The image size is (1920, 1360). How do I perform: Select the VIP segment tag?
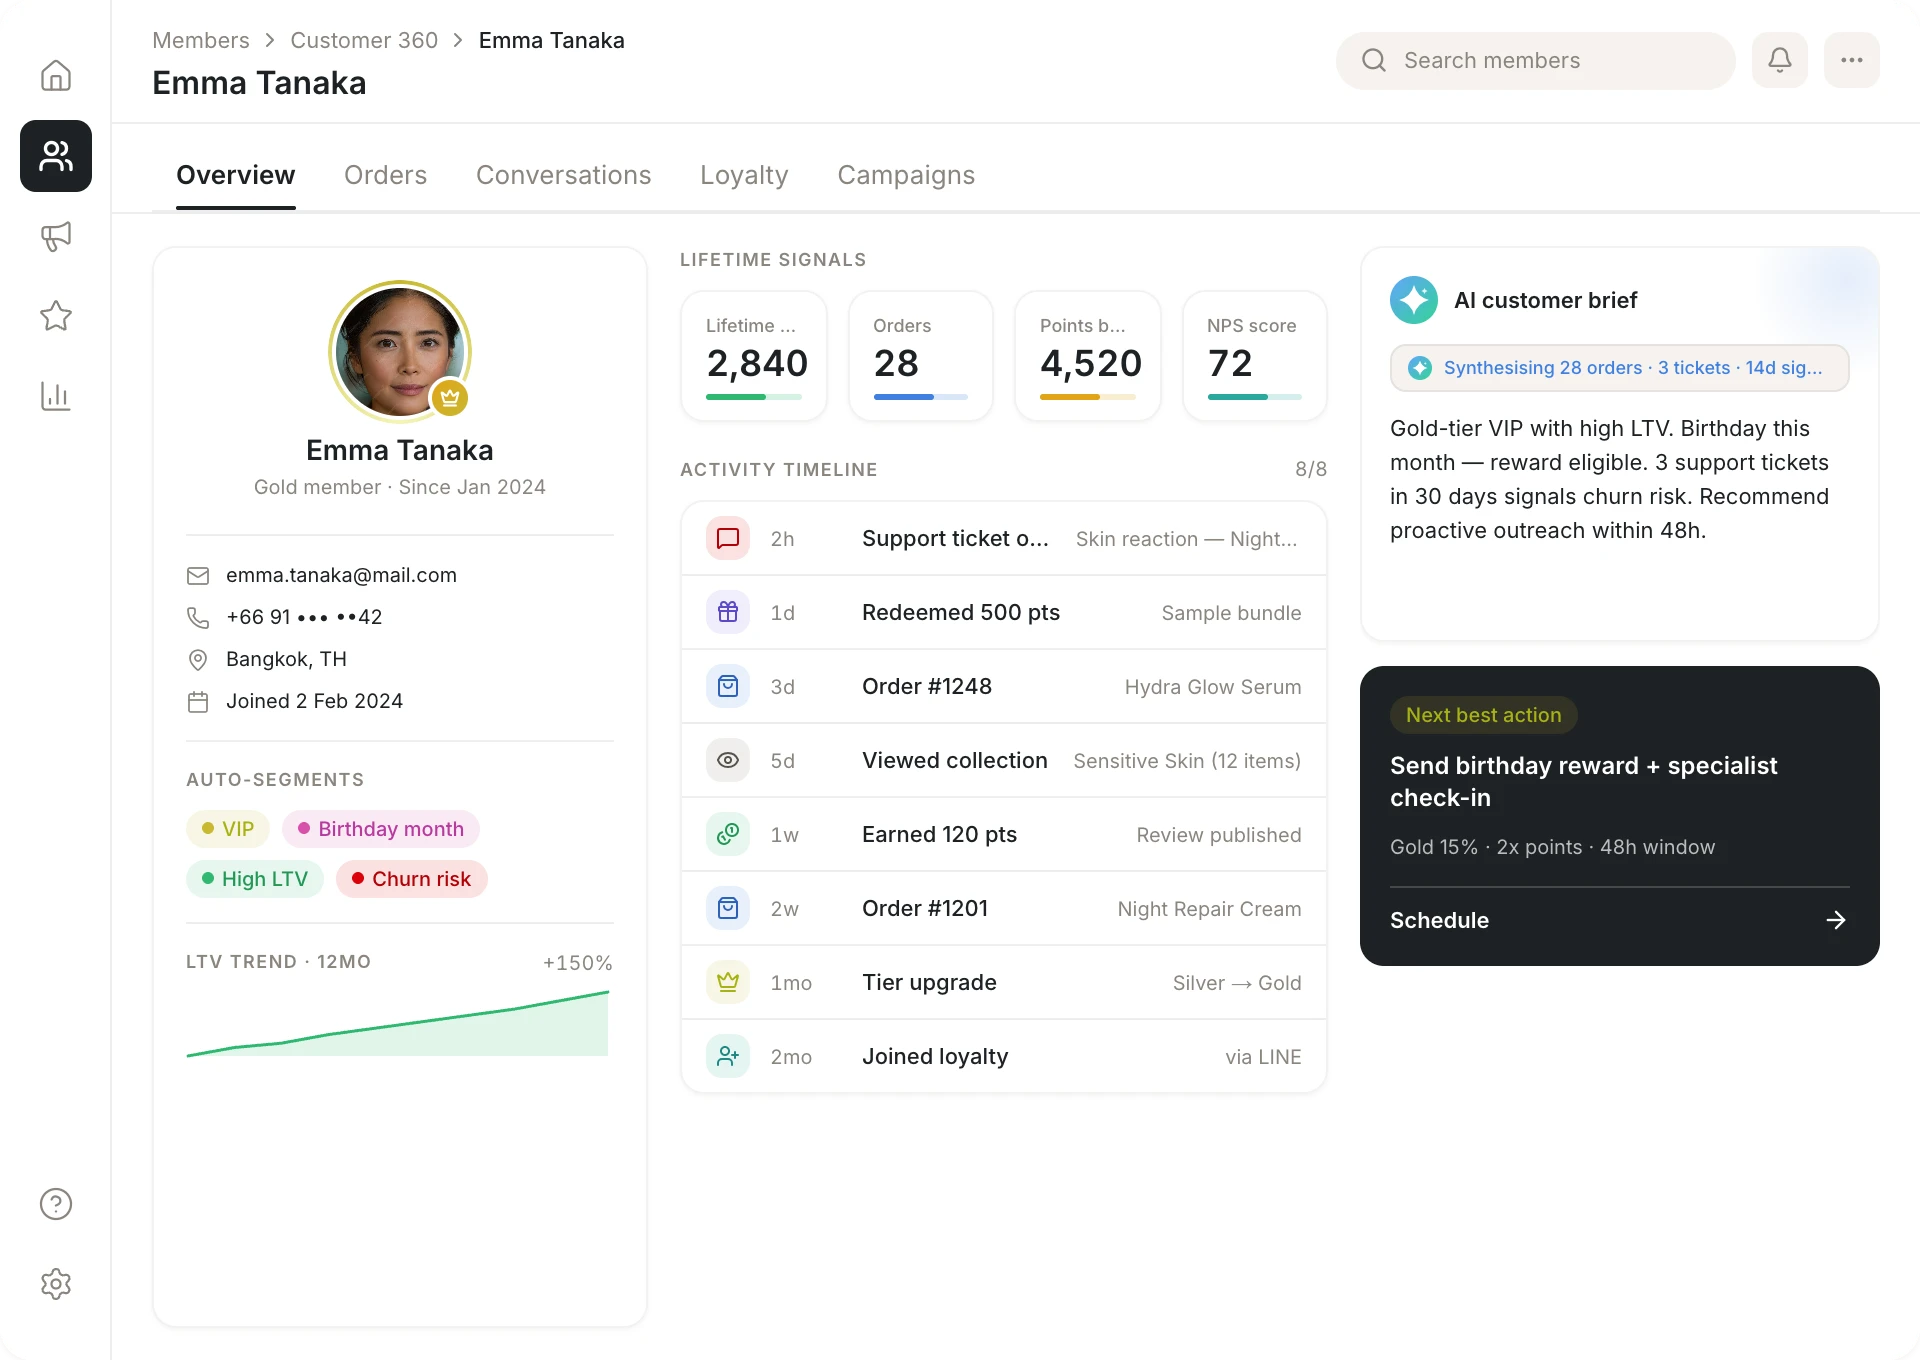pos(228,829)
